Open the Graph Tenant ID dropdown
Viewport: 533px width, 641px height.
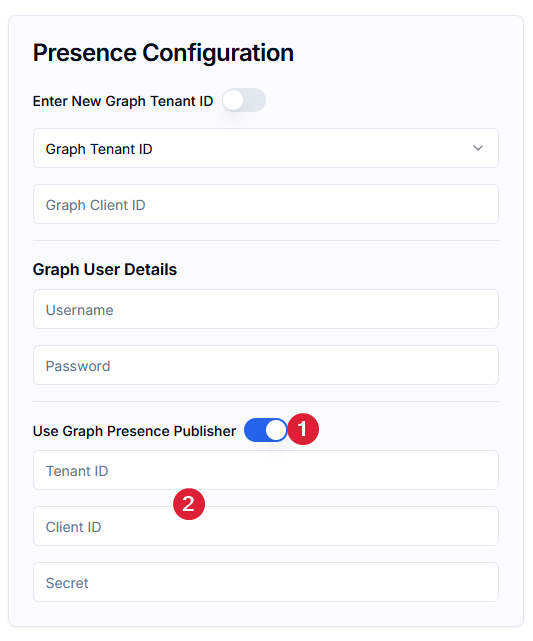[266, 148]
